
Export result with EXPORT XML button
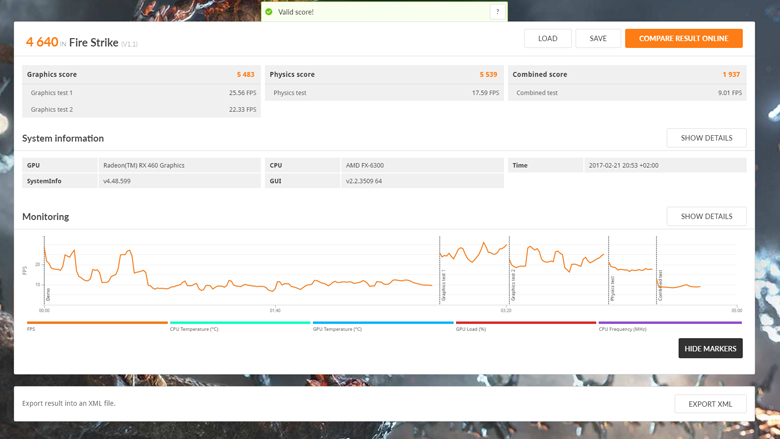(x=710, y=404)
